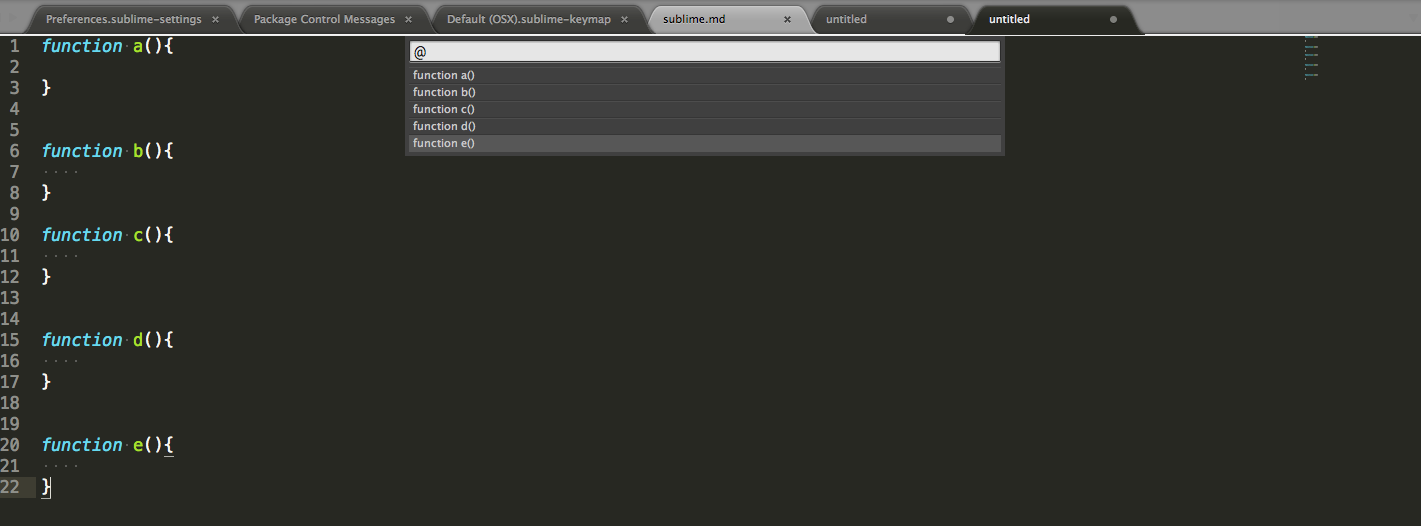1421x526 pixels.
Task: Click the closing brace on line 12
Action: click(x=46, y=277)
